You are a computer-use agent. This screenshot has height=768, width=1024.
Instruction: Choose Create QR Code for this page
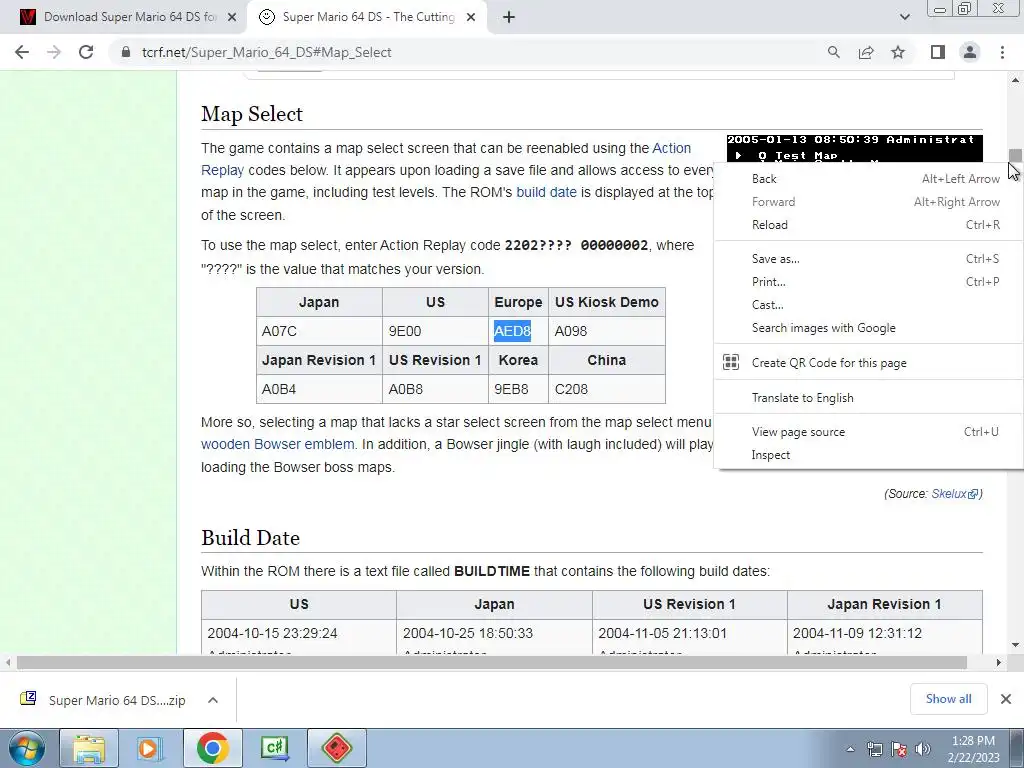(x=869, y=362)
